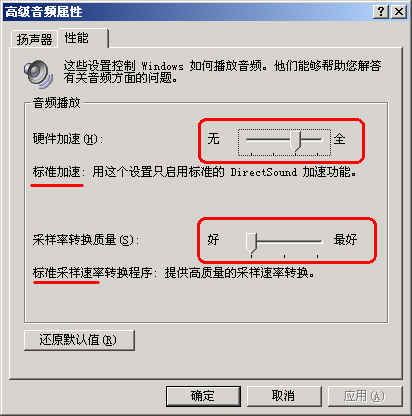This screenshot has width=412, height=416.
Task: Click the 采样率转换质量 slider thumb
Action: coord(251,243)
